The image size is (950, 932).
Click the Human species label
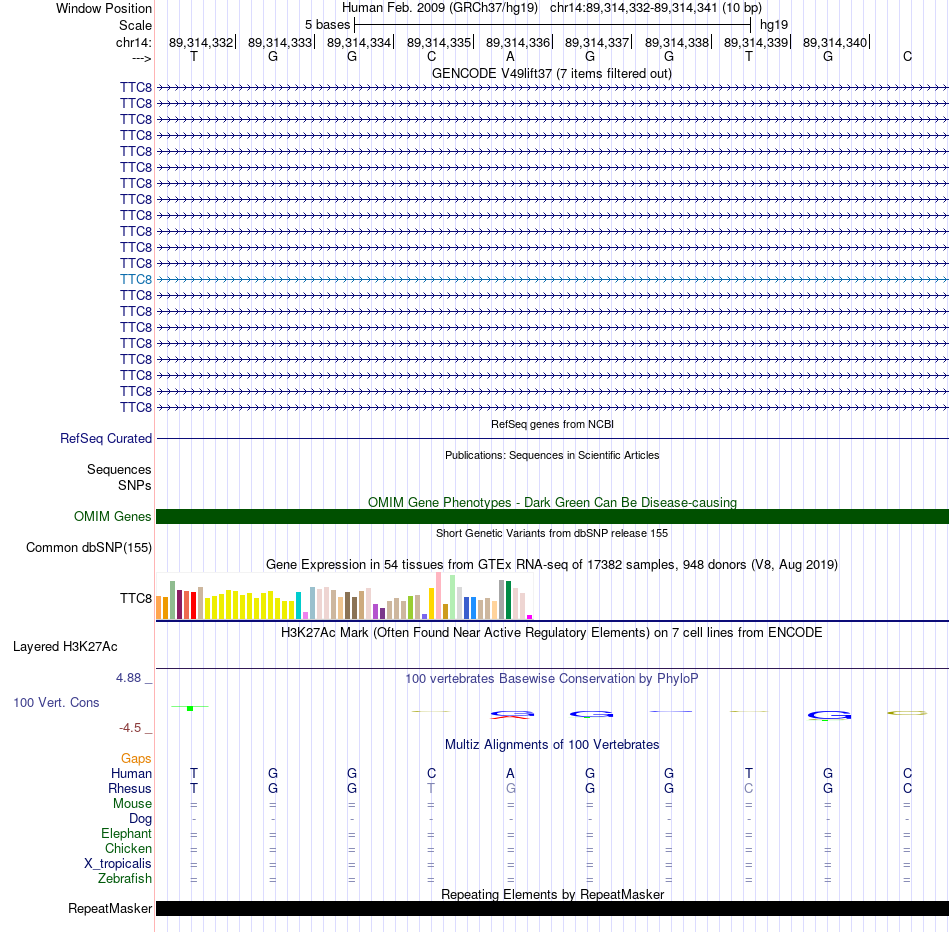click(131, 773)
